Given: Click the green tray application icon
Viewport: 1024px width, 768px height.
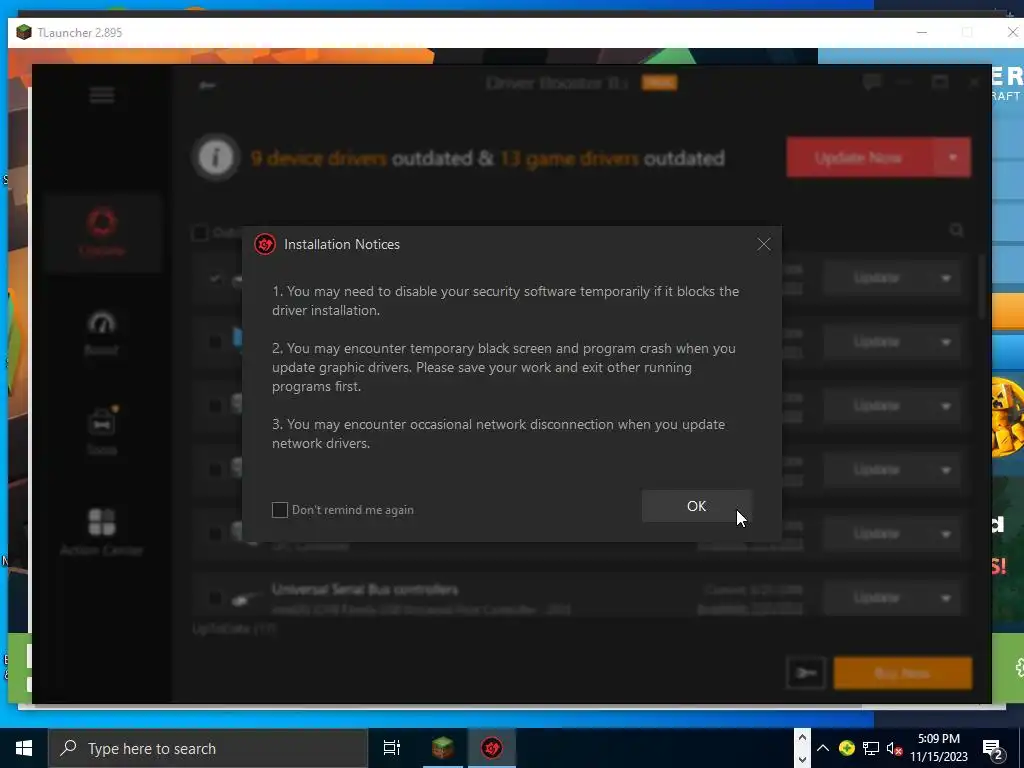Looking at the screenshot, I should [846, 748].
